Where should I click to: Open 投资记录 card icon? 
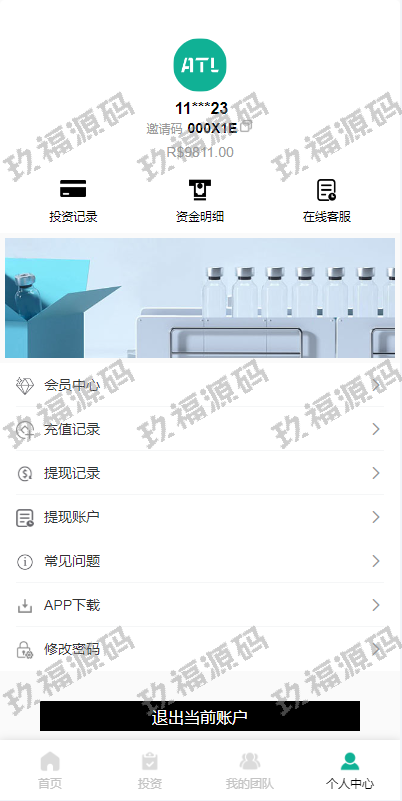(73, 189)
